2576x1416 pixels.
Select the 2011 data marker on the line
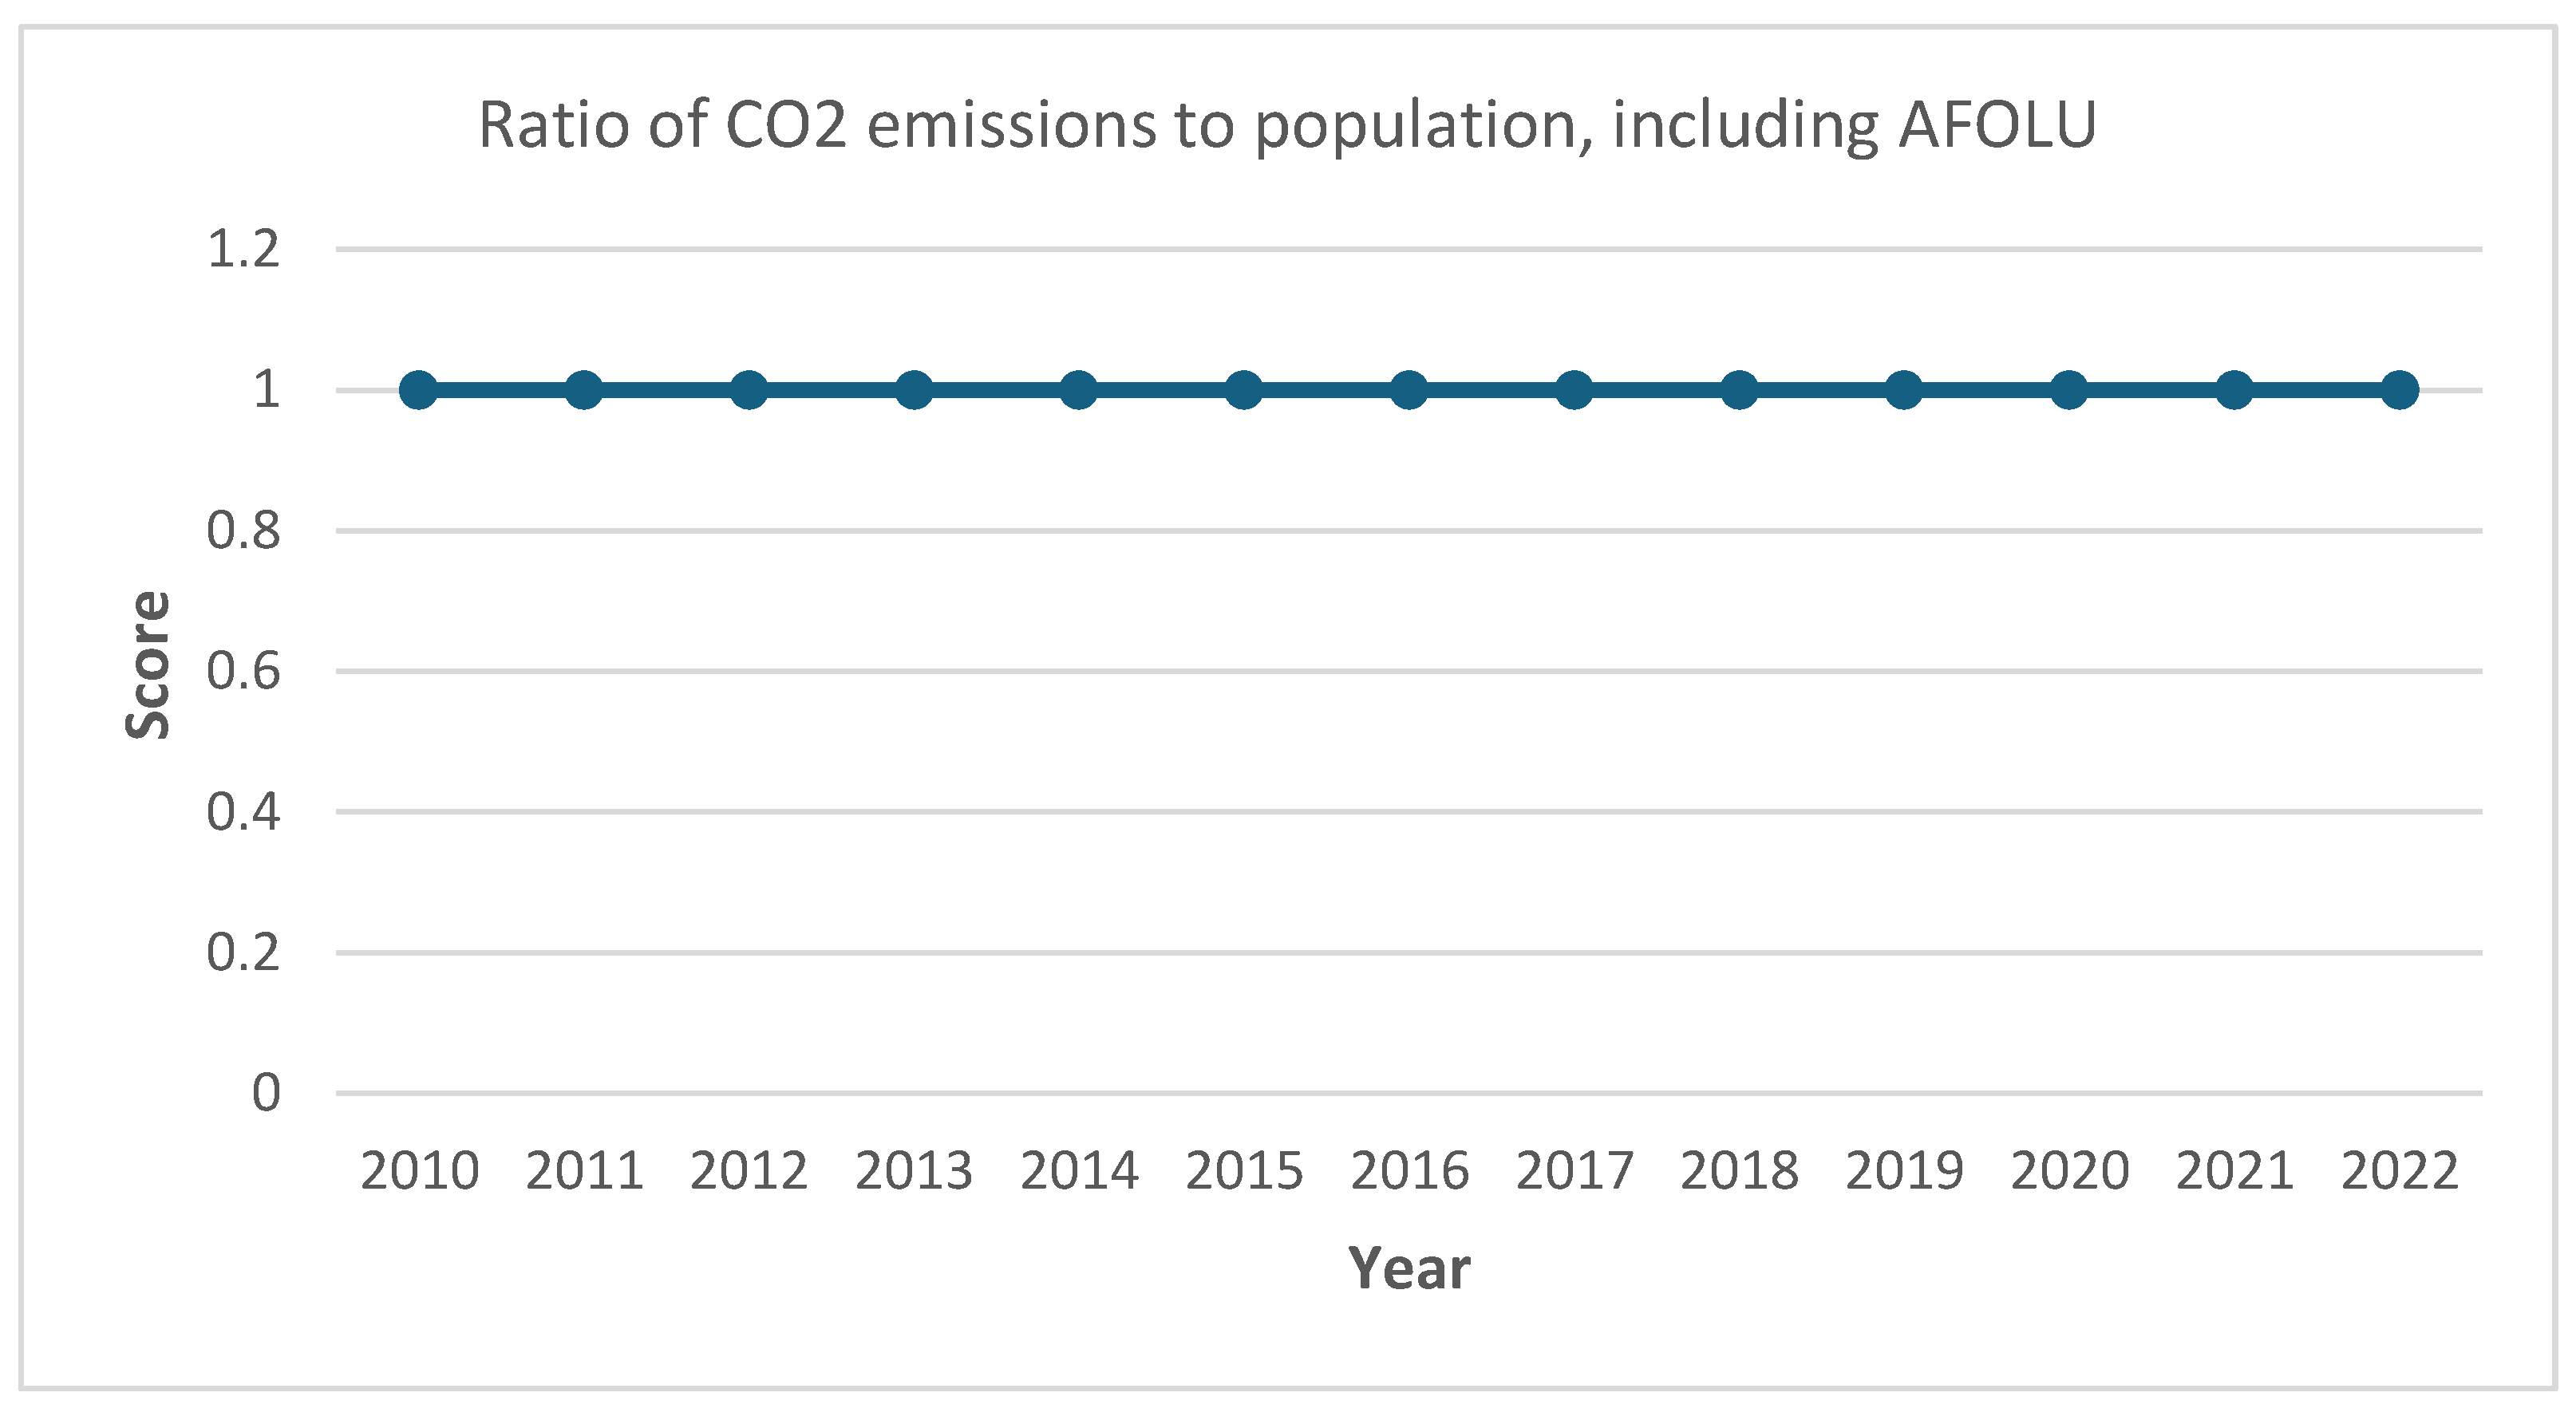click(584, 390)
